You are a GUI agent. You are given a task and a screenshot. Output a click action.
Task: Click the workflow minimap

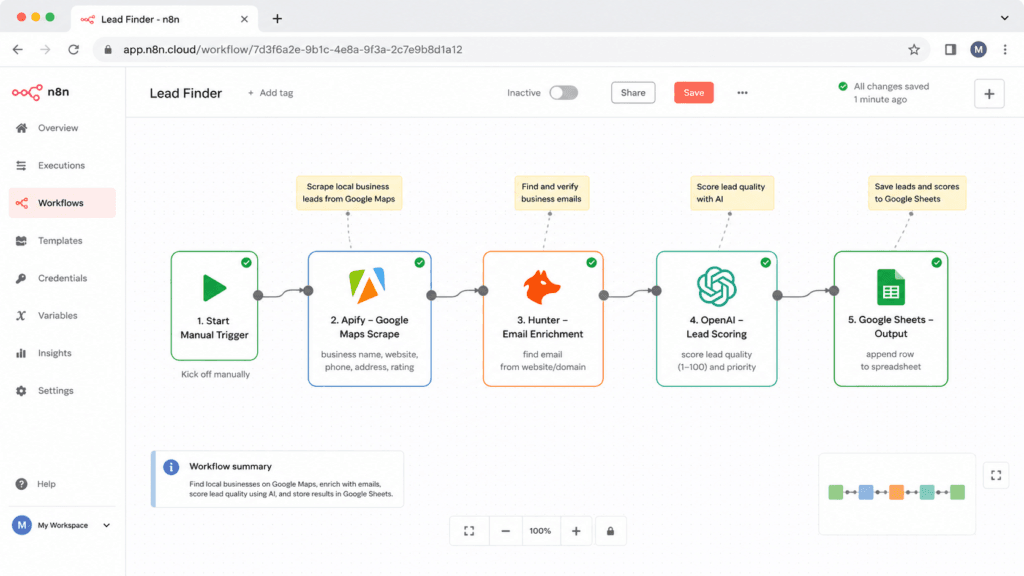coord(897,494)
